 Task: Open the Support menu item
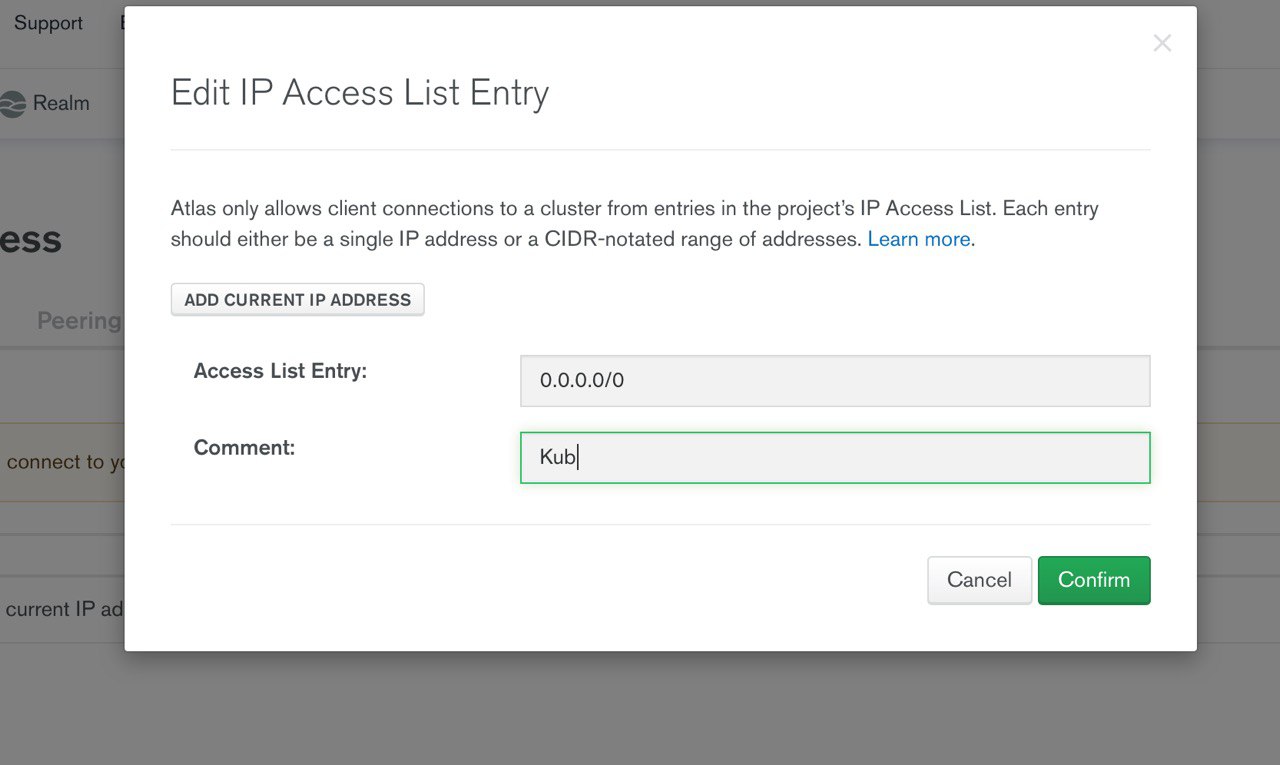(x=48, y=23)
